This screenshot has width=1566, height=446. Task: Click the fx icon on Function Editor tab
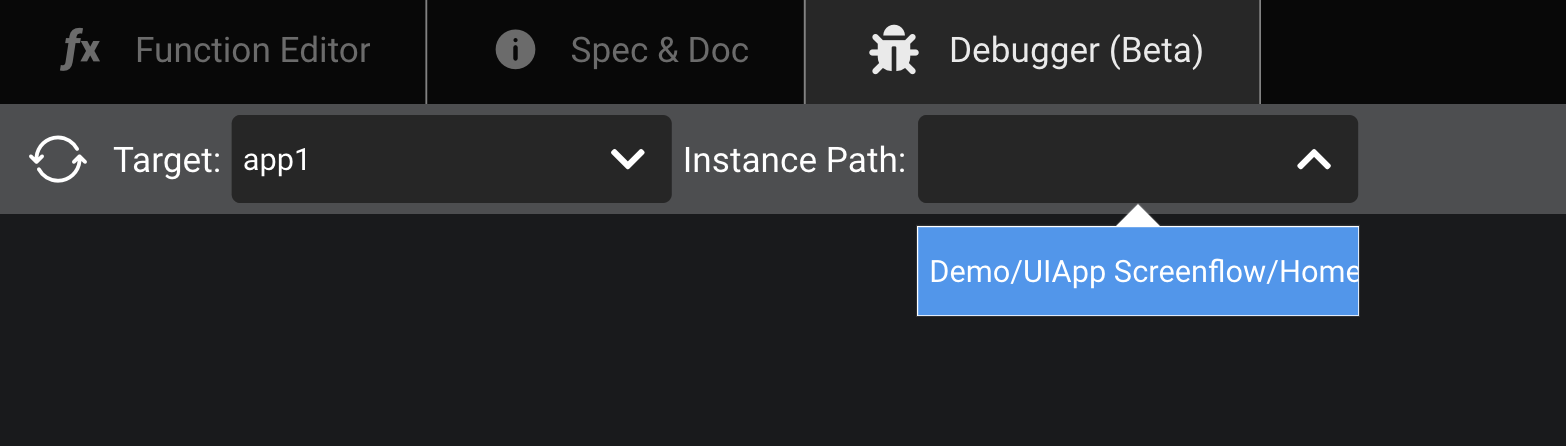(81, 50)
